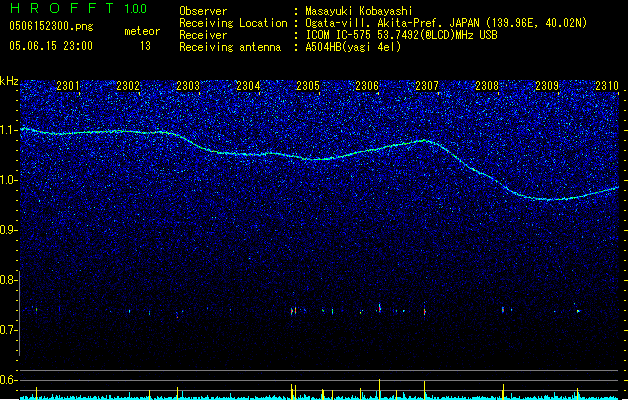Image resolution: width=629 pixels, height=400 pixels.
Task: Click the 0.7 kHz axis label
Action: [x=9, y=330]
